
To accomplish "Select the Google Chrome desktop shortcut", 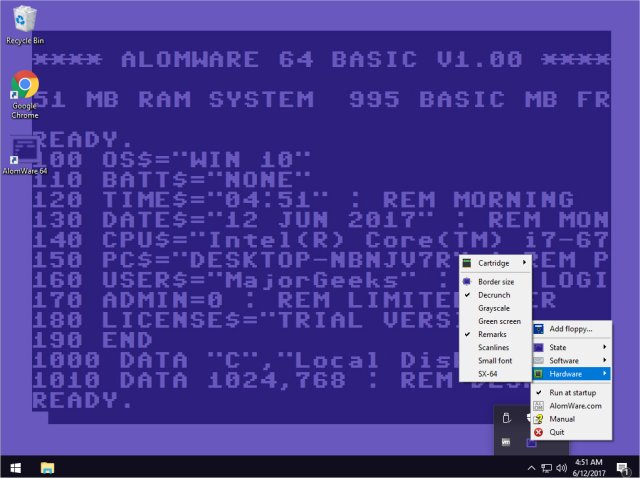I will click(25, 95).
